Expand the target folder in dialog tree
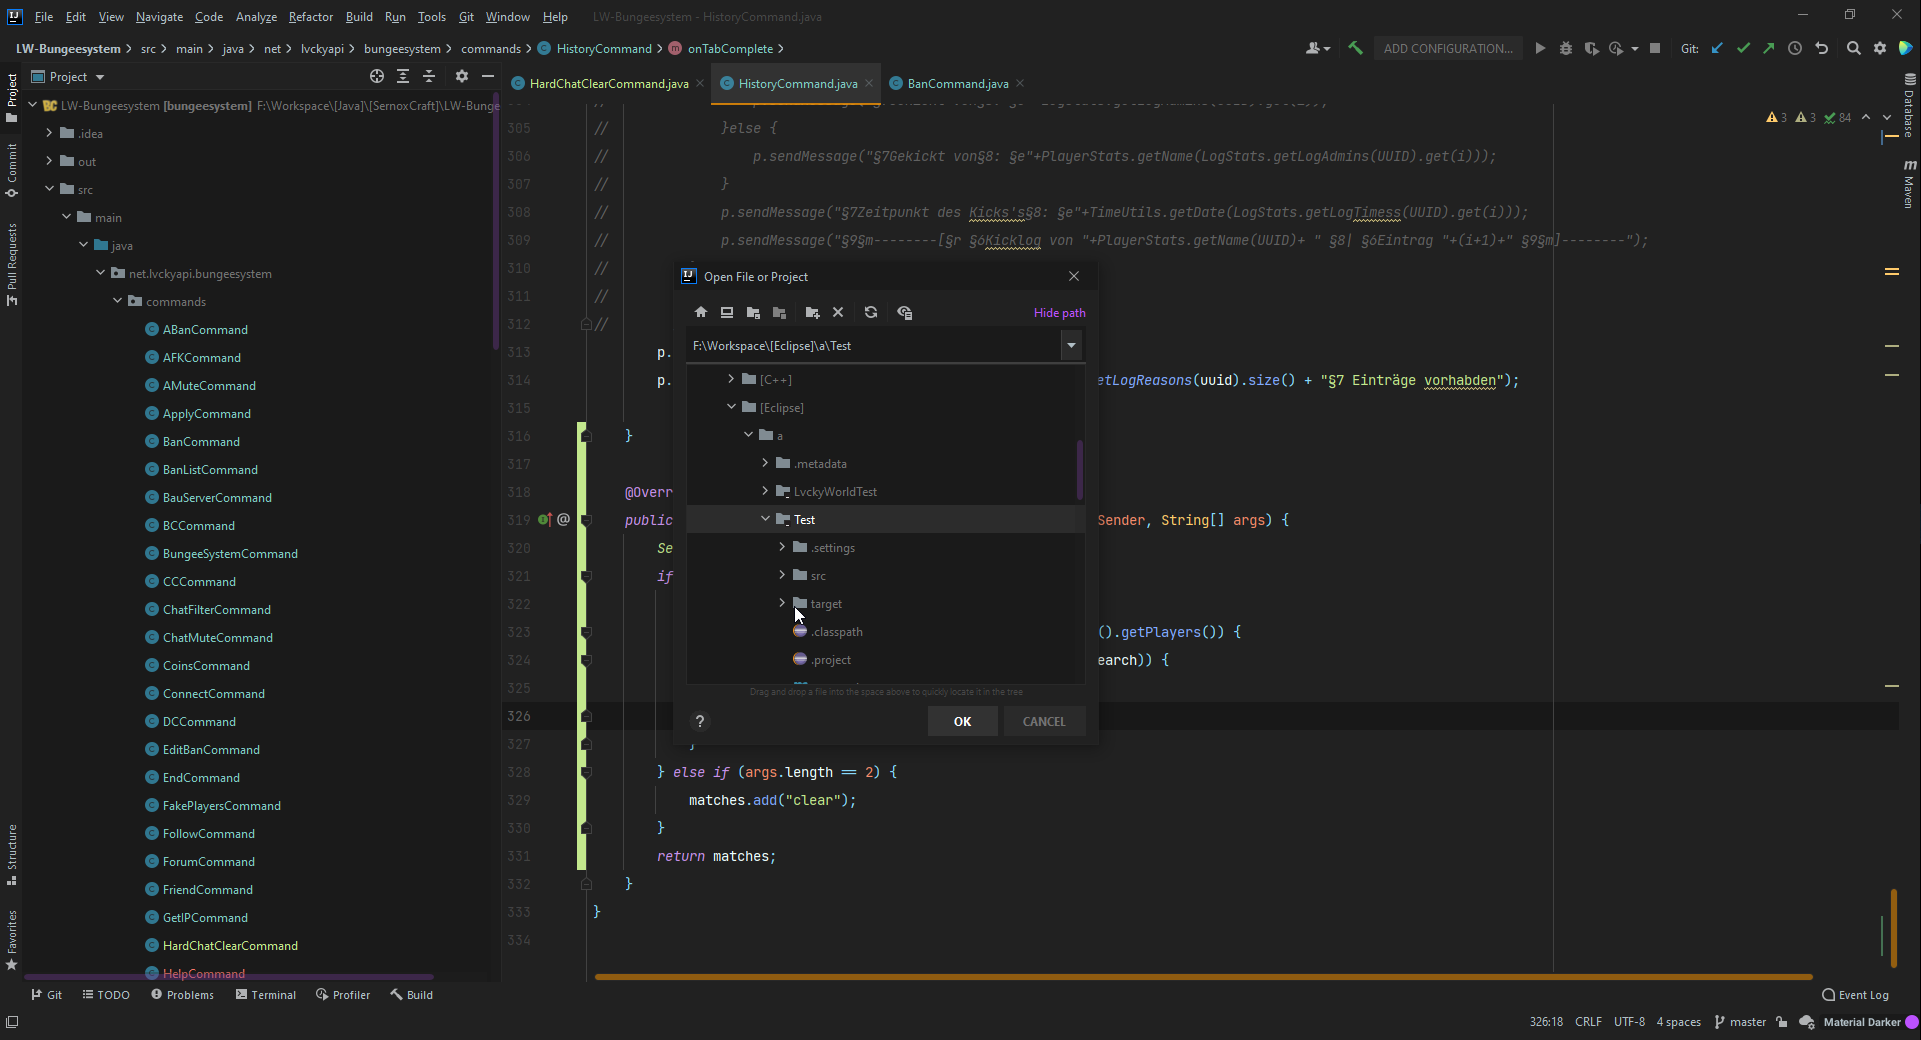 tap(782, 603)
